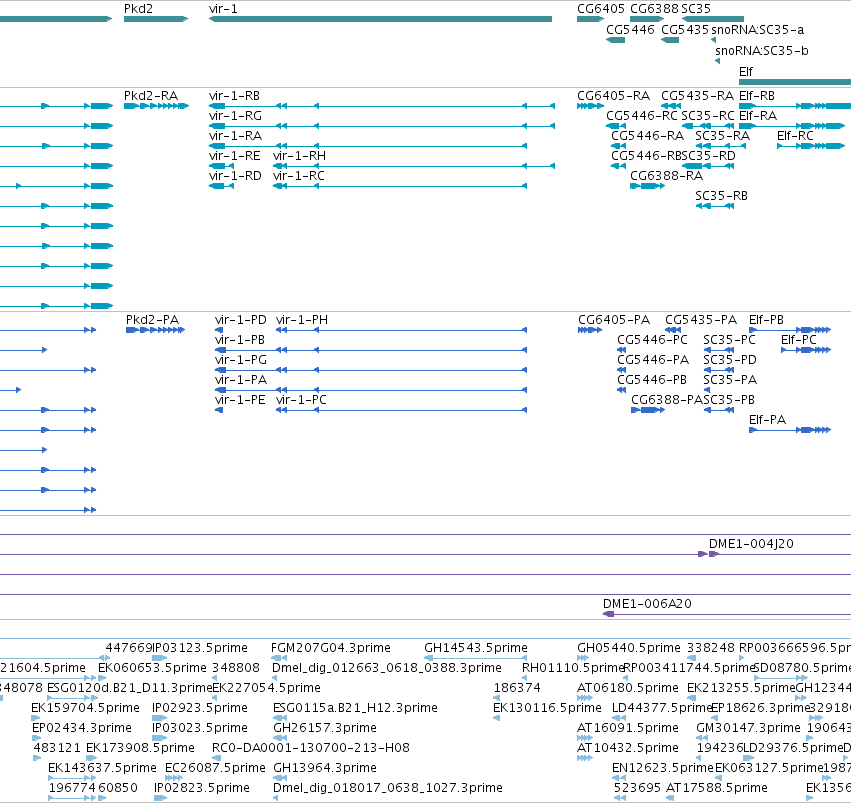
Task: Open protein label vir-1-PH
Action: (302, 320)
